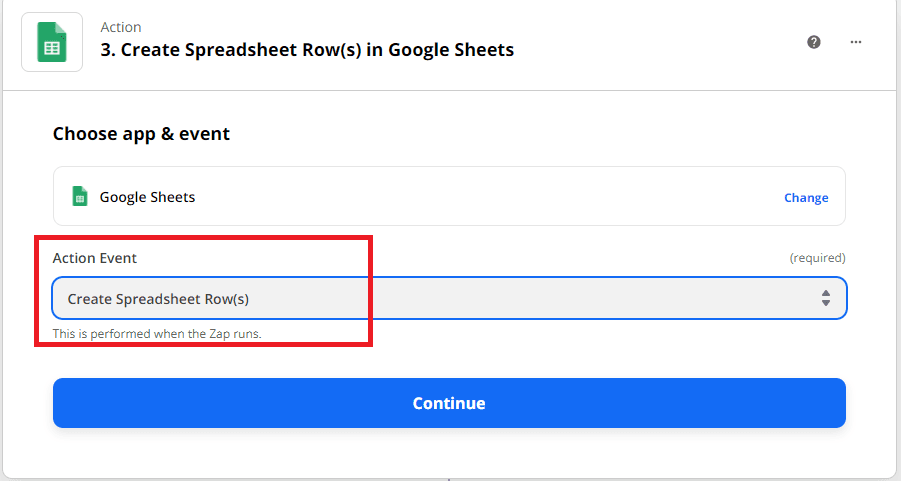Viewport: 901px width, 481px height.
Task: Click the up-down arrows on the Action Event field
Action: click(x=826, y=298)
